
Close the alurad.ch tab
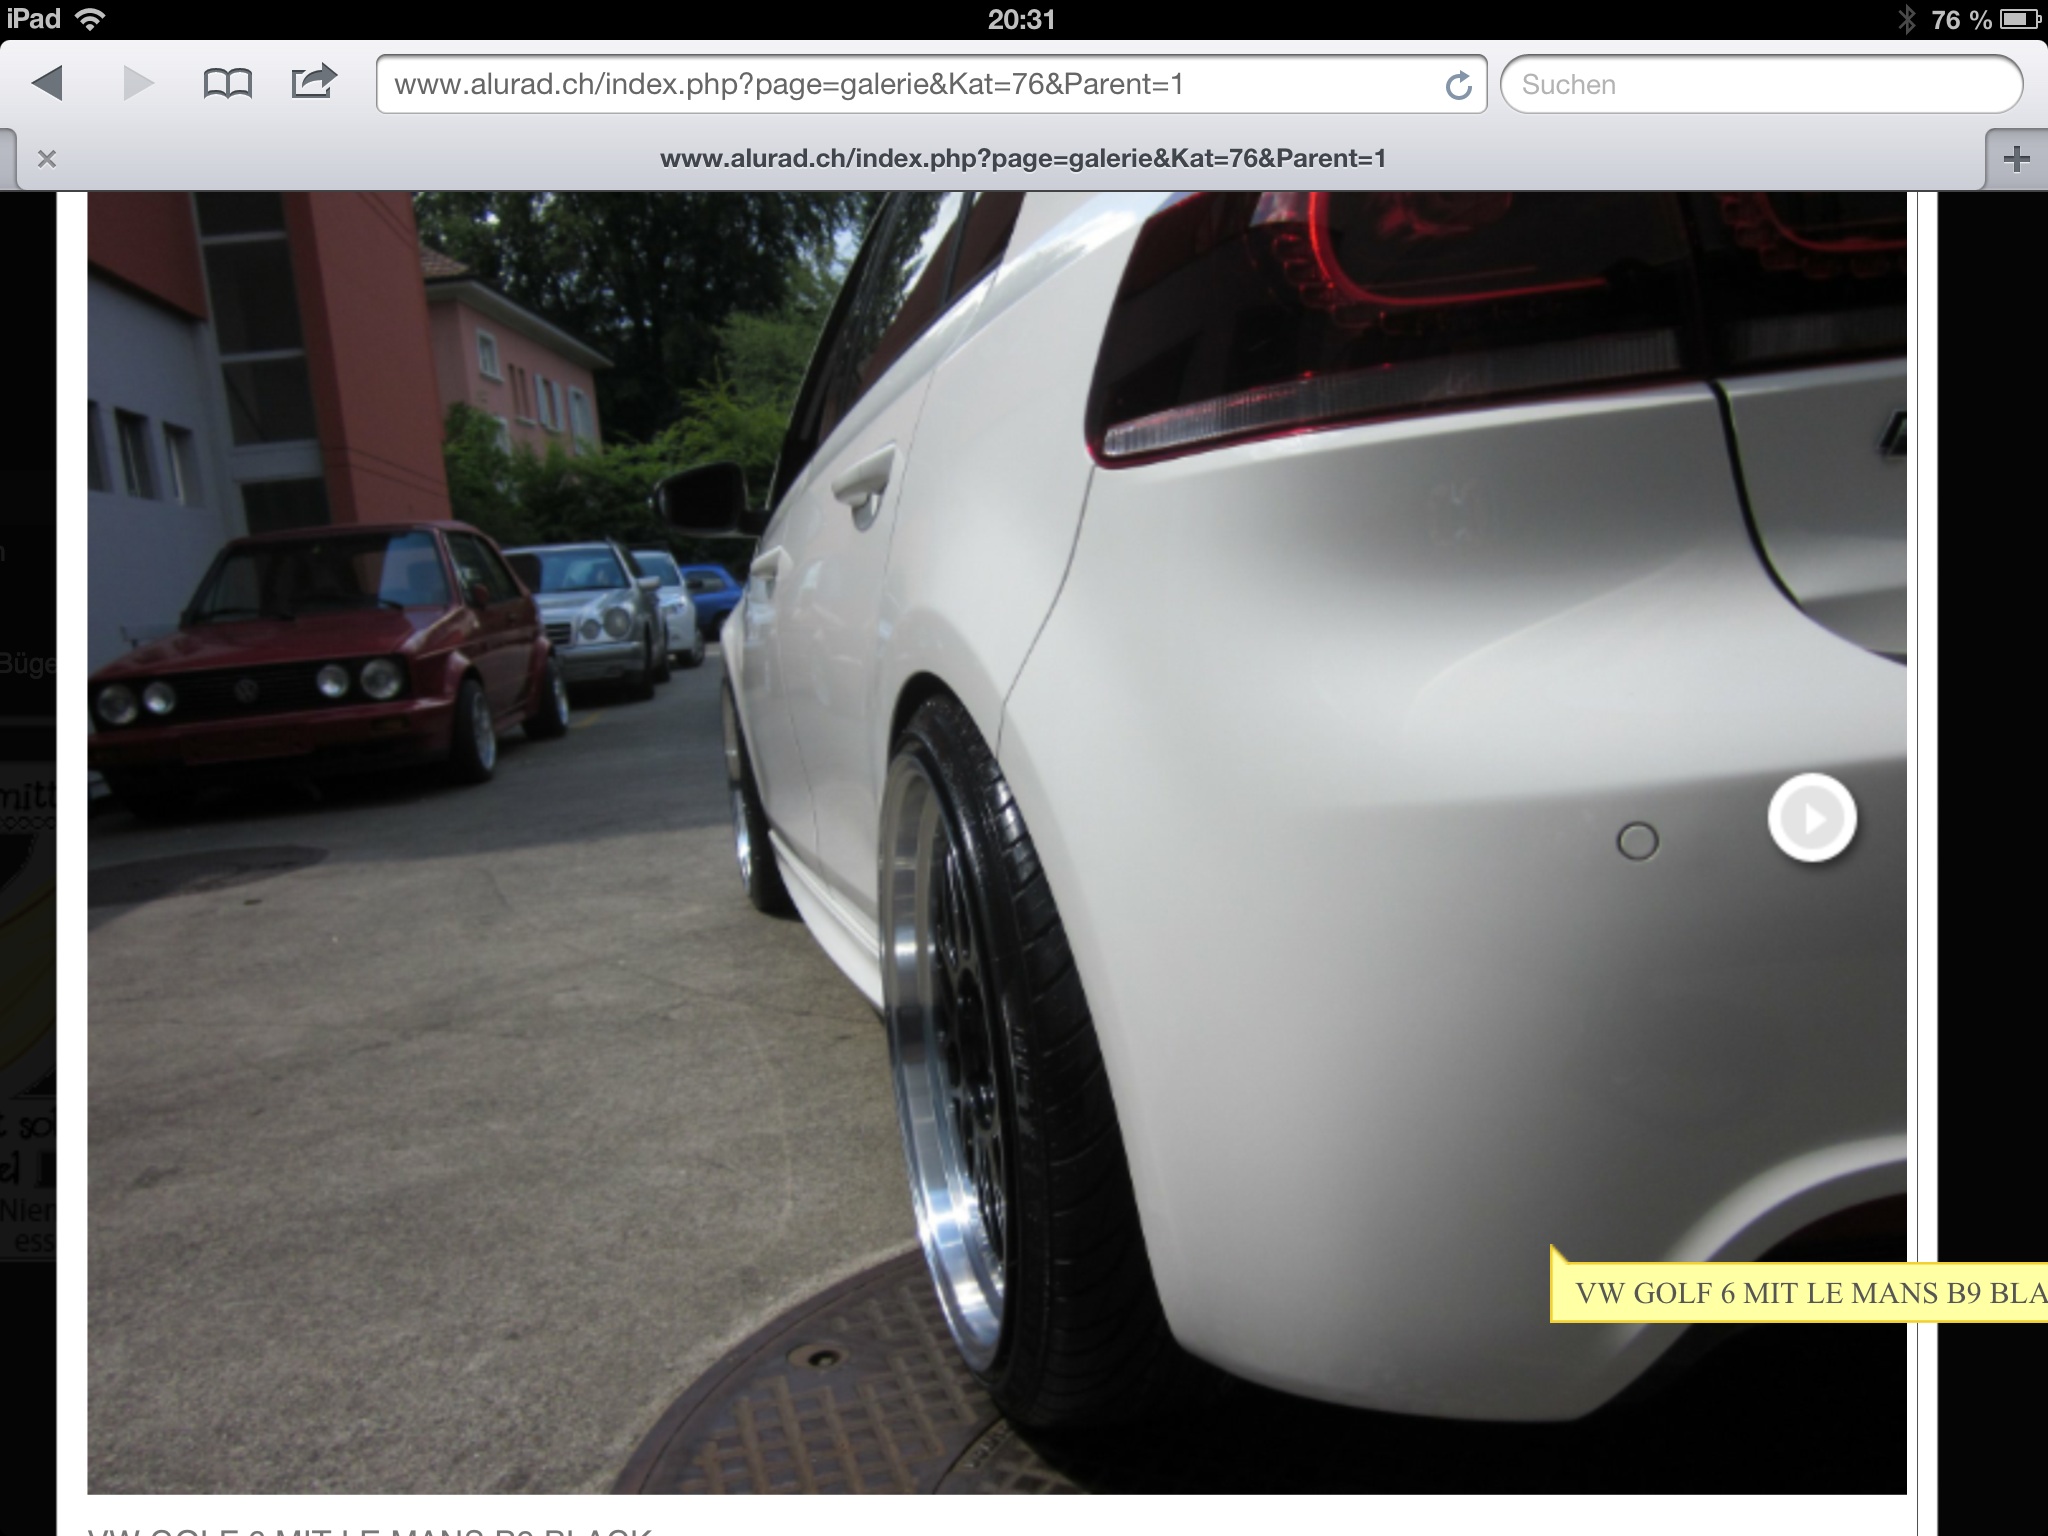pyautogui.click(x=46, y=158)
